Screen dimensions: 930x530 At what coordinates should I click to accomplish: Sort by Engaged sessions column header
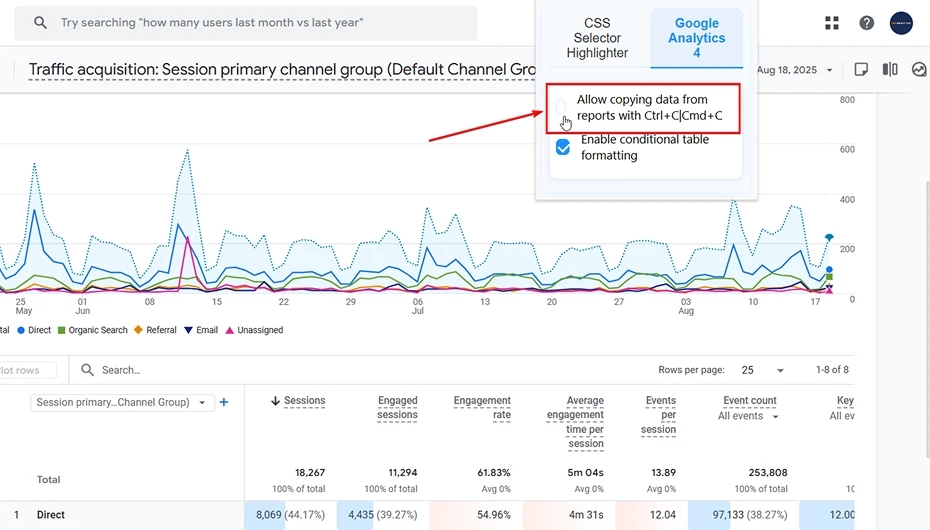[x=397, y=407]
